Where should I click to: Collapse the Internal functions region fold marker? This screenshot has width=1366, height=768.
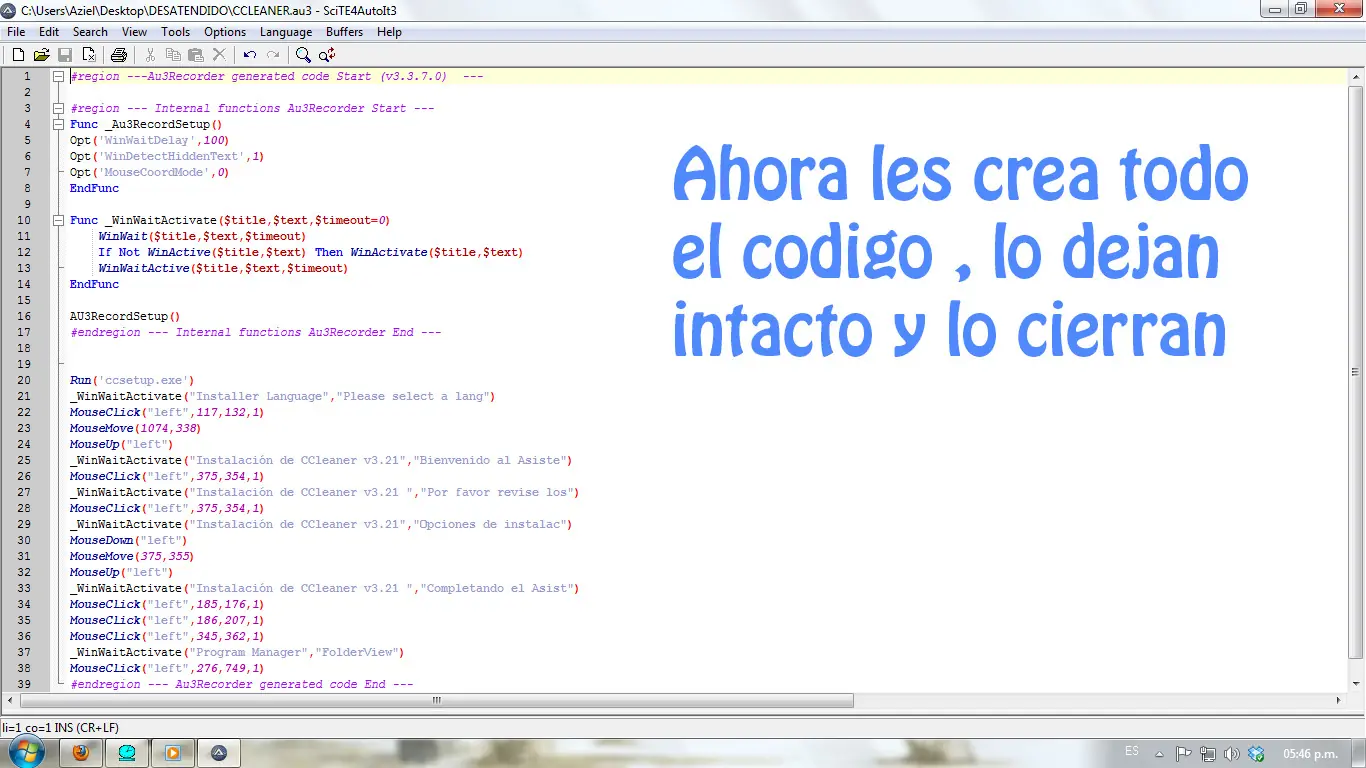point(58,108)
